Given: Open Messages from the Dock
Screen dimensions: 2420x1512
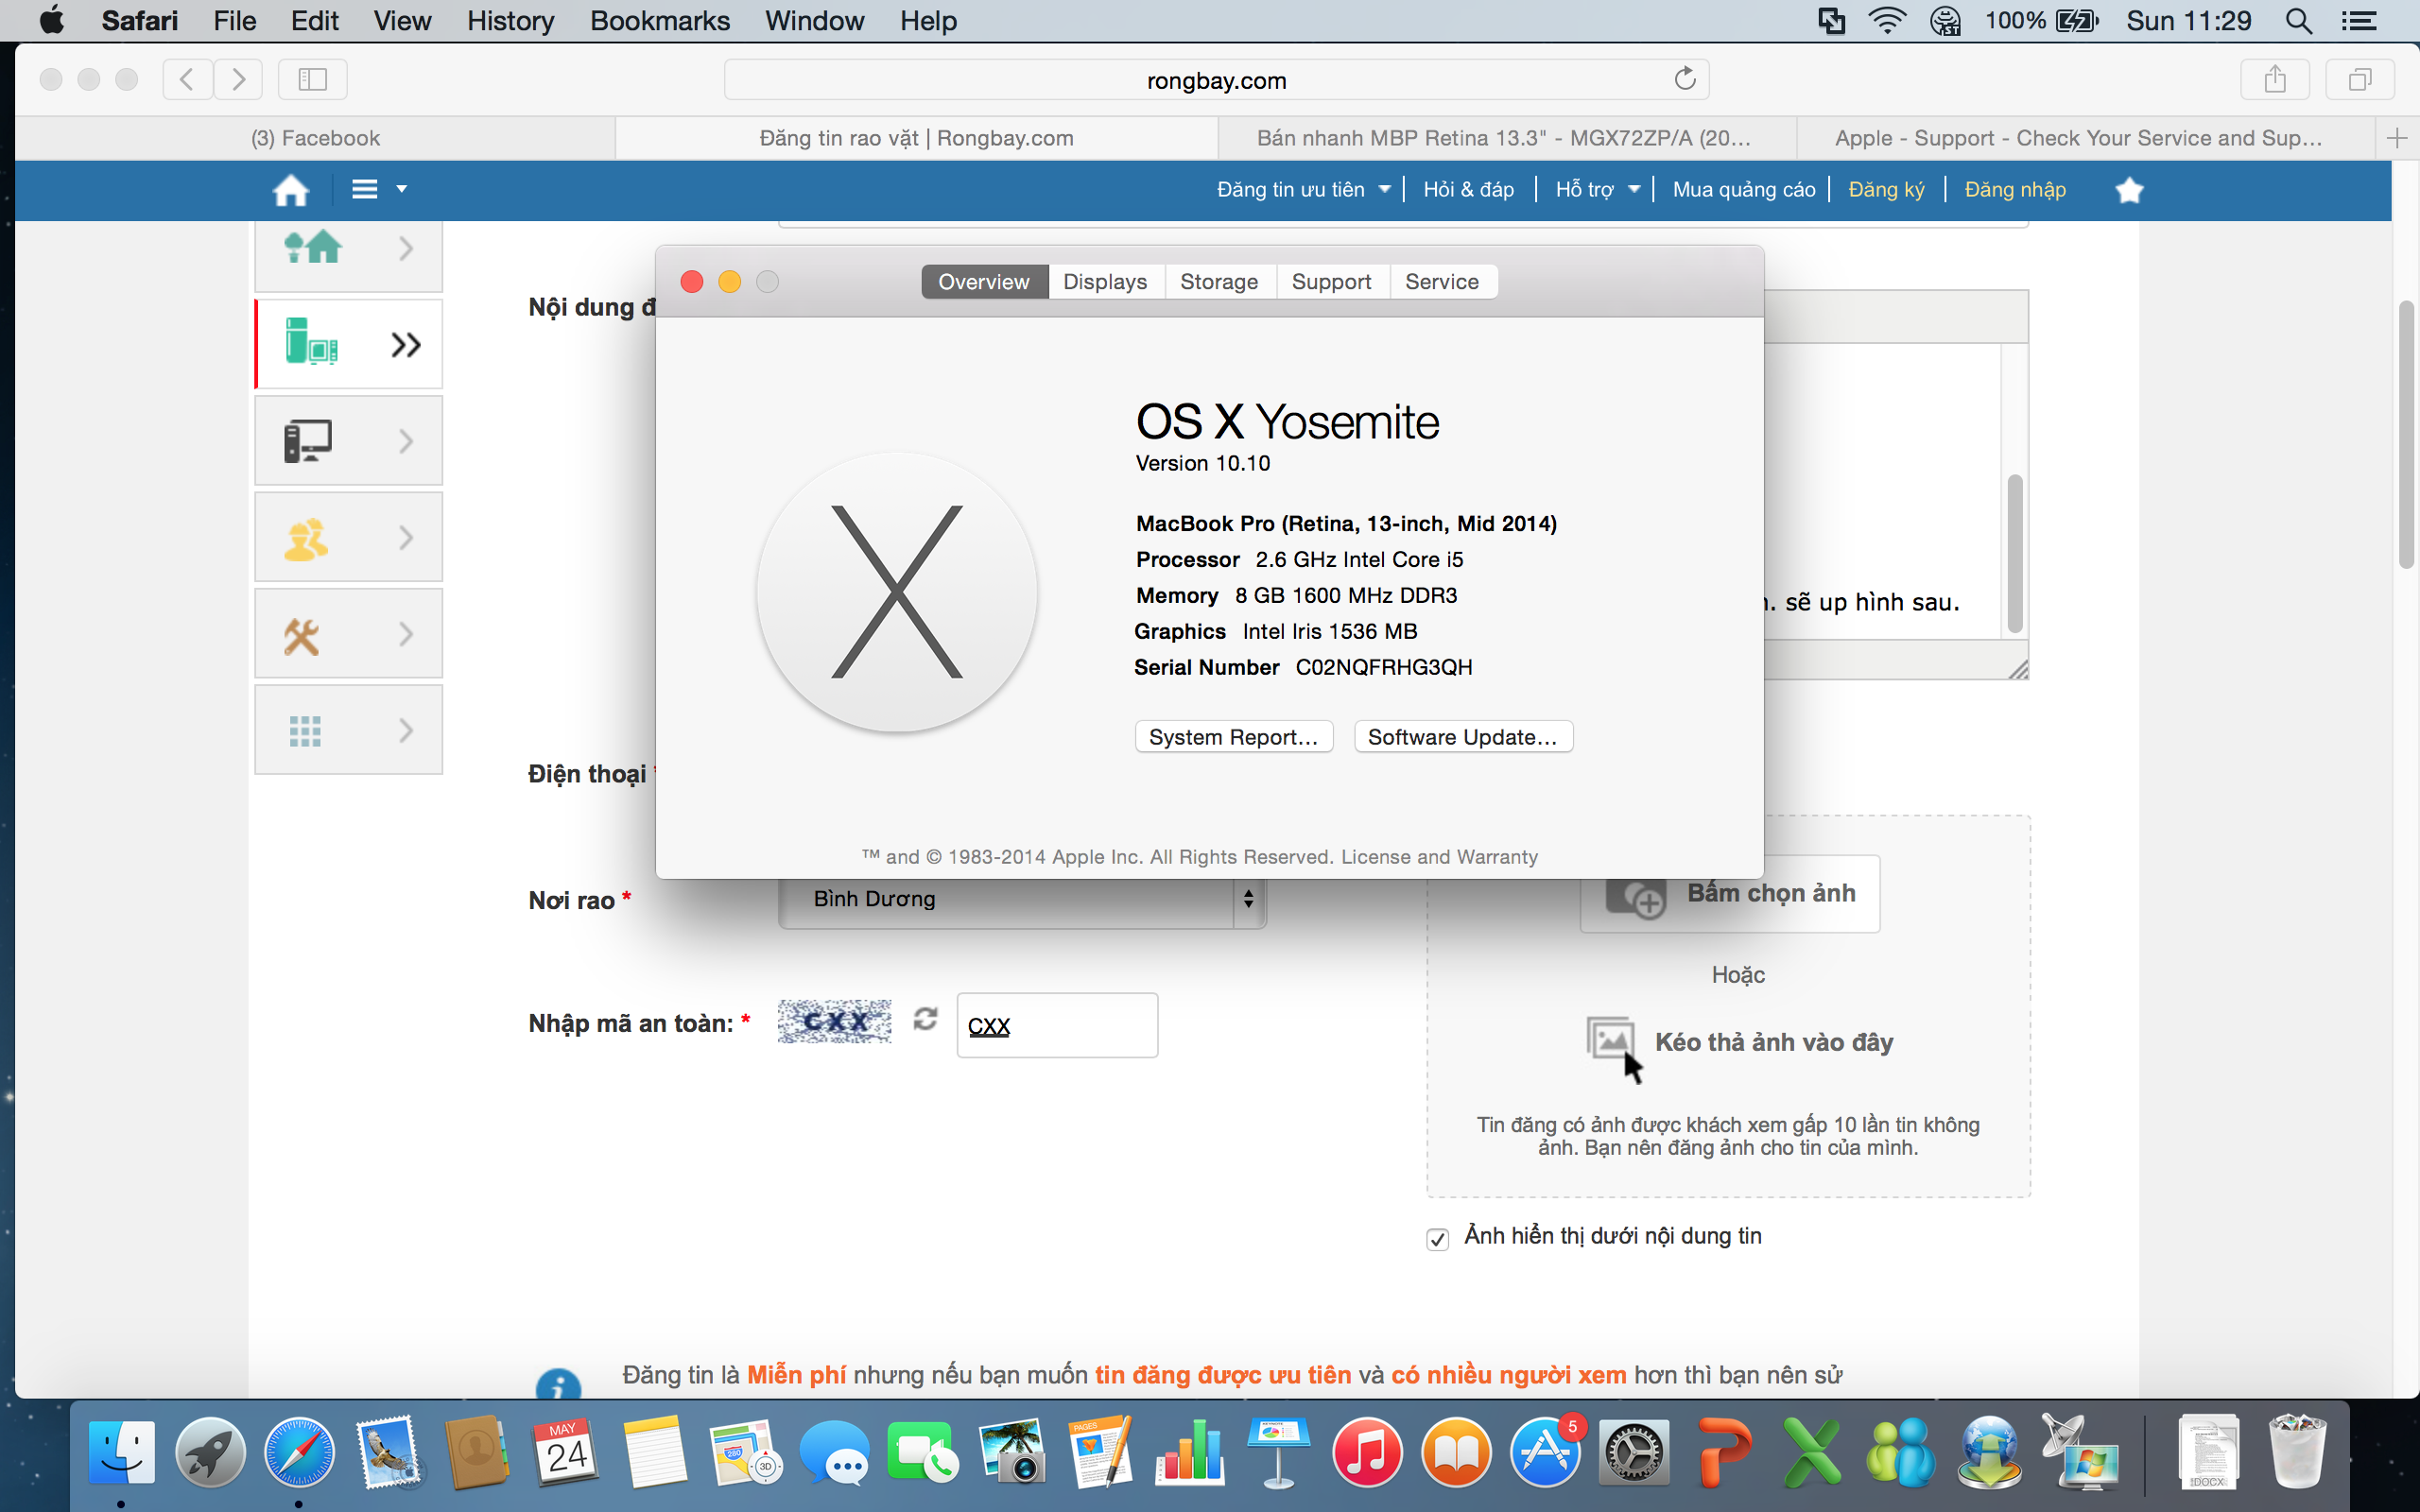Looking at the screenshot, I should pos(833,1452).
